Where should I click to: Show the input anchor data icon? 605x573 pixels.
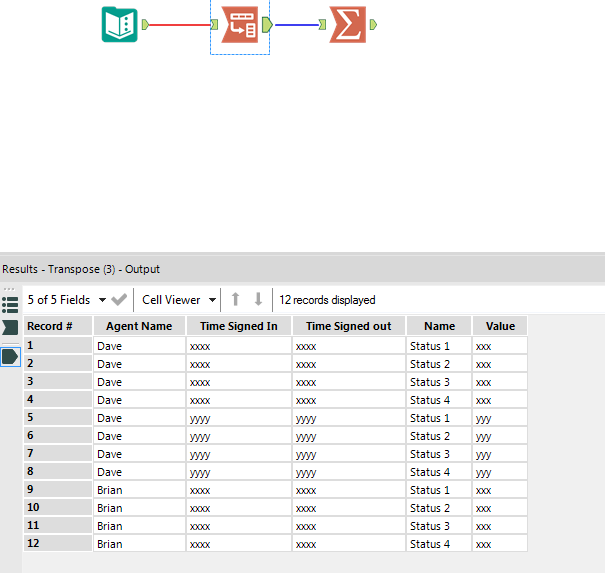click(10, 327)
